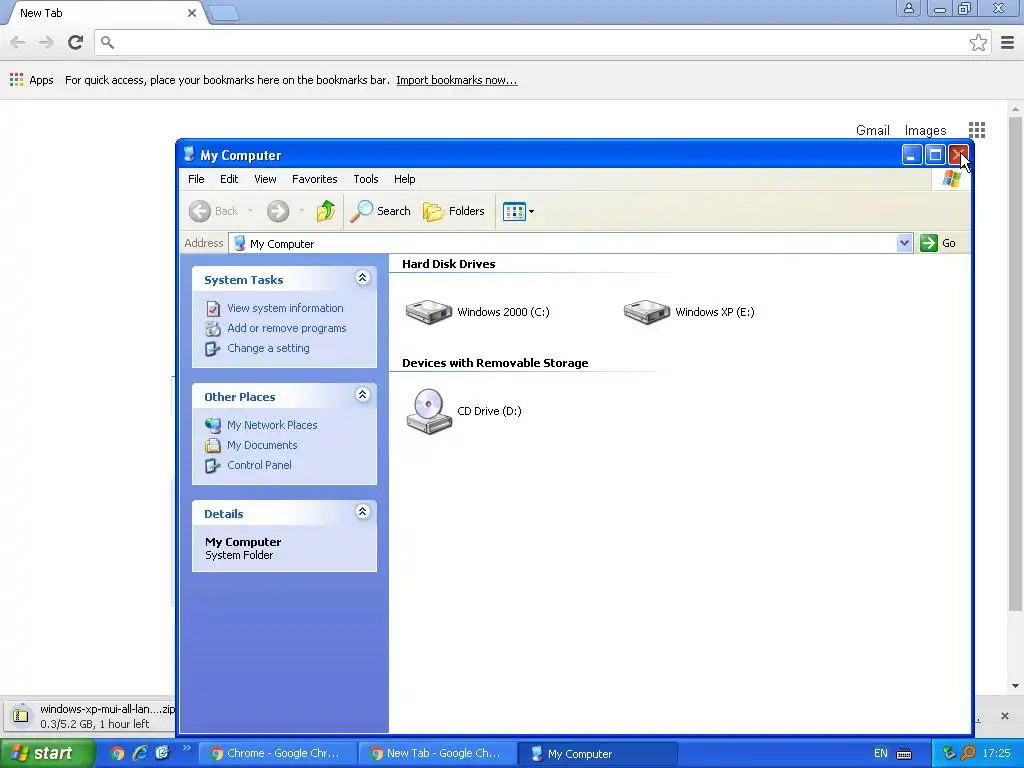Click My Computer taskbar button

pos(598,754)
